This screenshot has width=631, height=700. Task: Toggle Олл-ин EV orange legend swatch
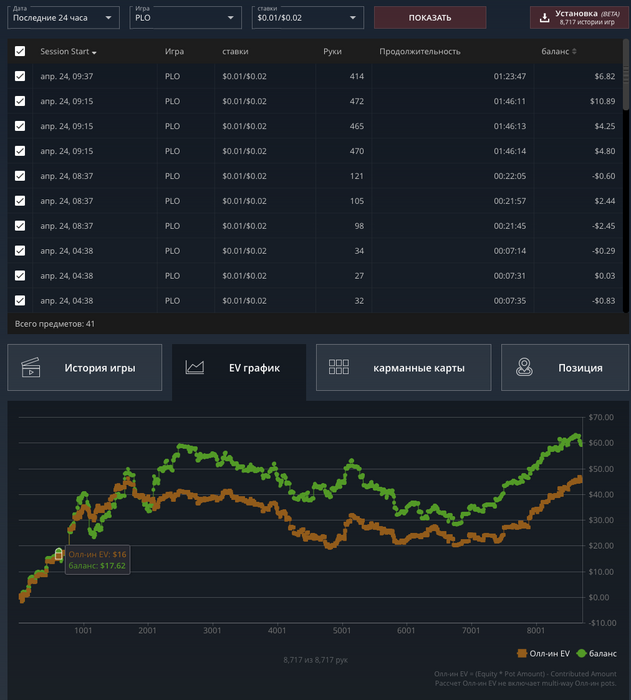click(x=522, y=654)
